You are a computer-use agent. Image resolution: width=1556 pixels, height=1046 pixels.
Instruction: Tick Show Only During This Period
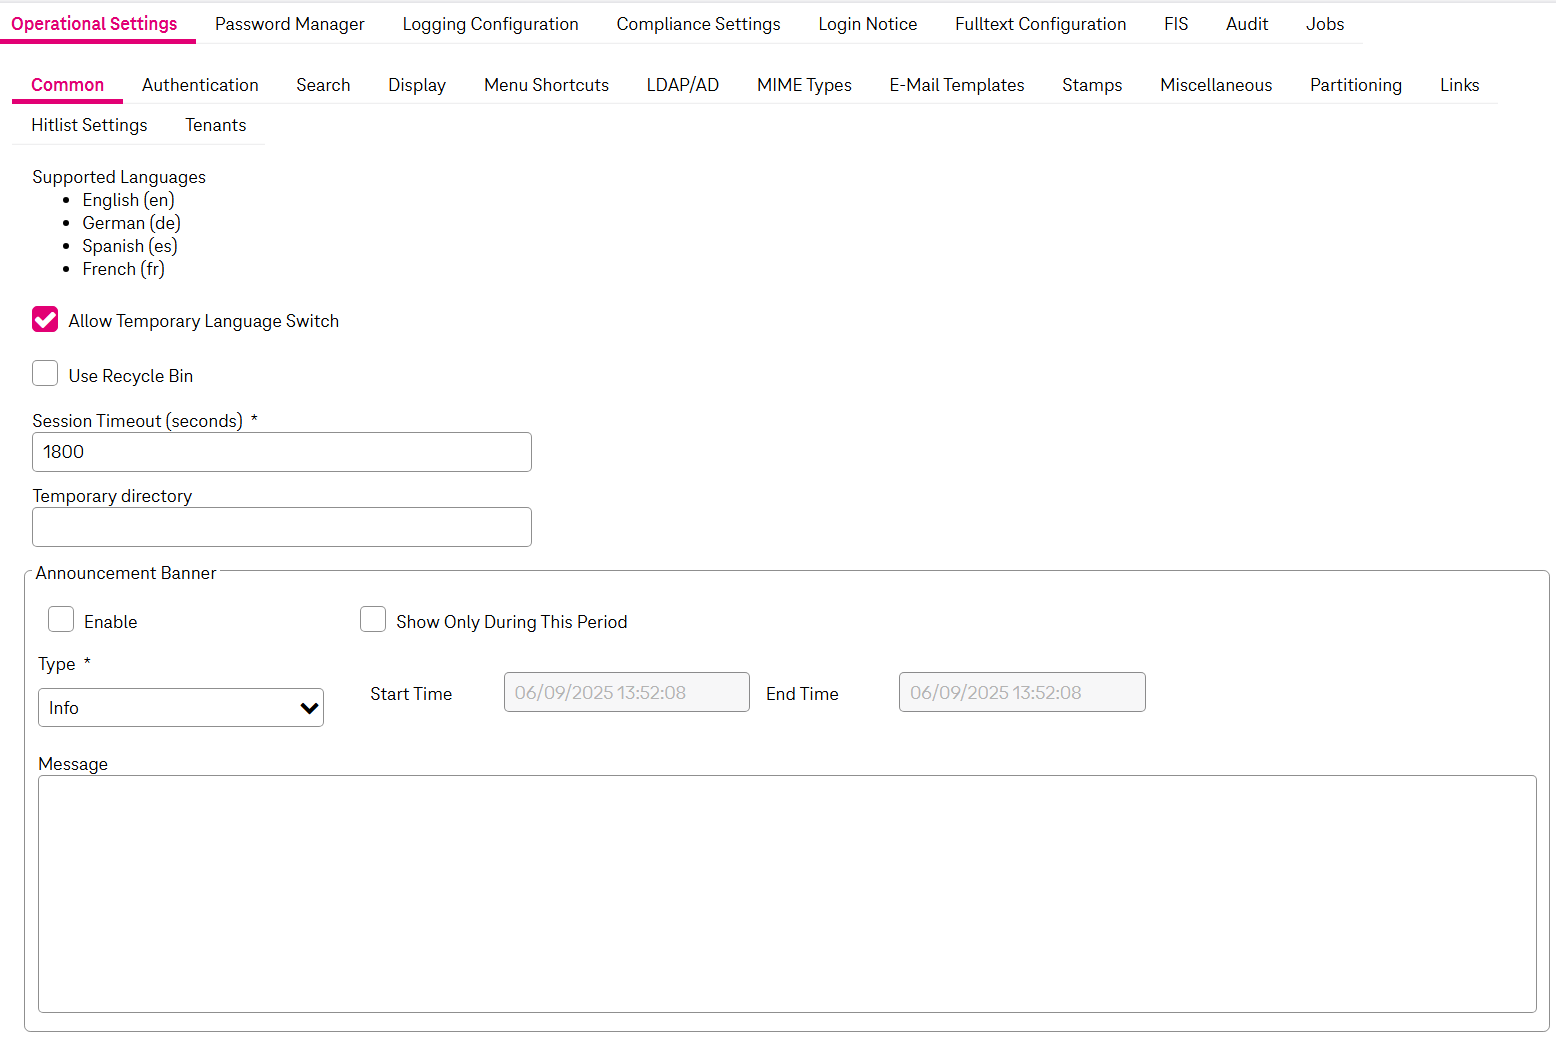(x=373, y=620)
